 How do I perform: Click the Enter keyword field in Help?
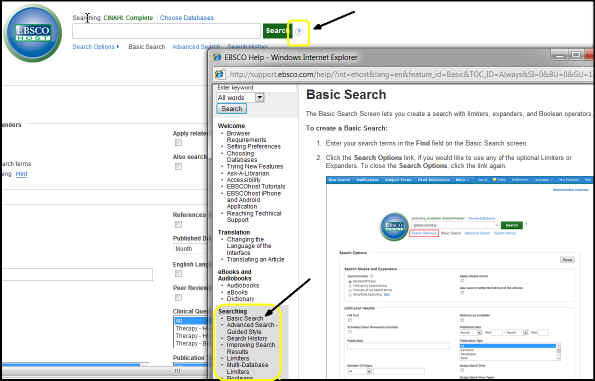[x=256, y=88]
